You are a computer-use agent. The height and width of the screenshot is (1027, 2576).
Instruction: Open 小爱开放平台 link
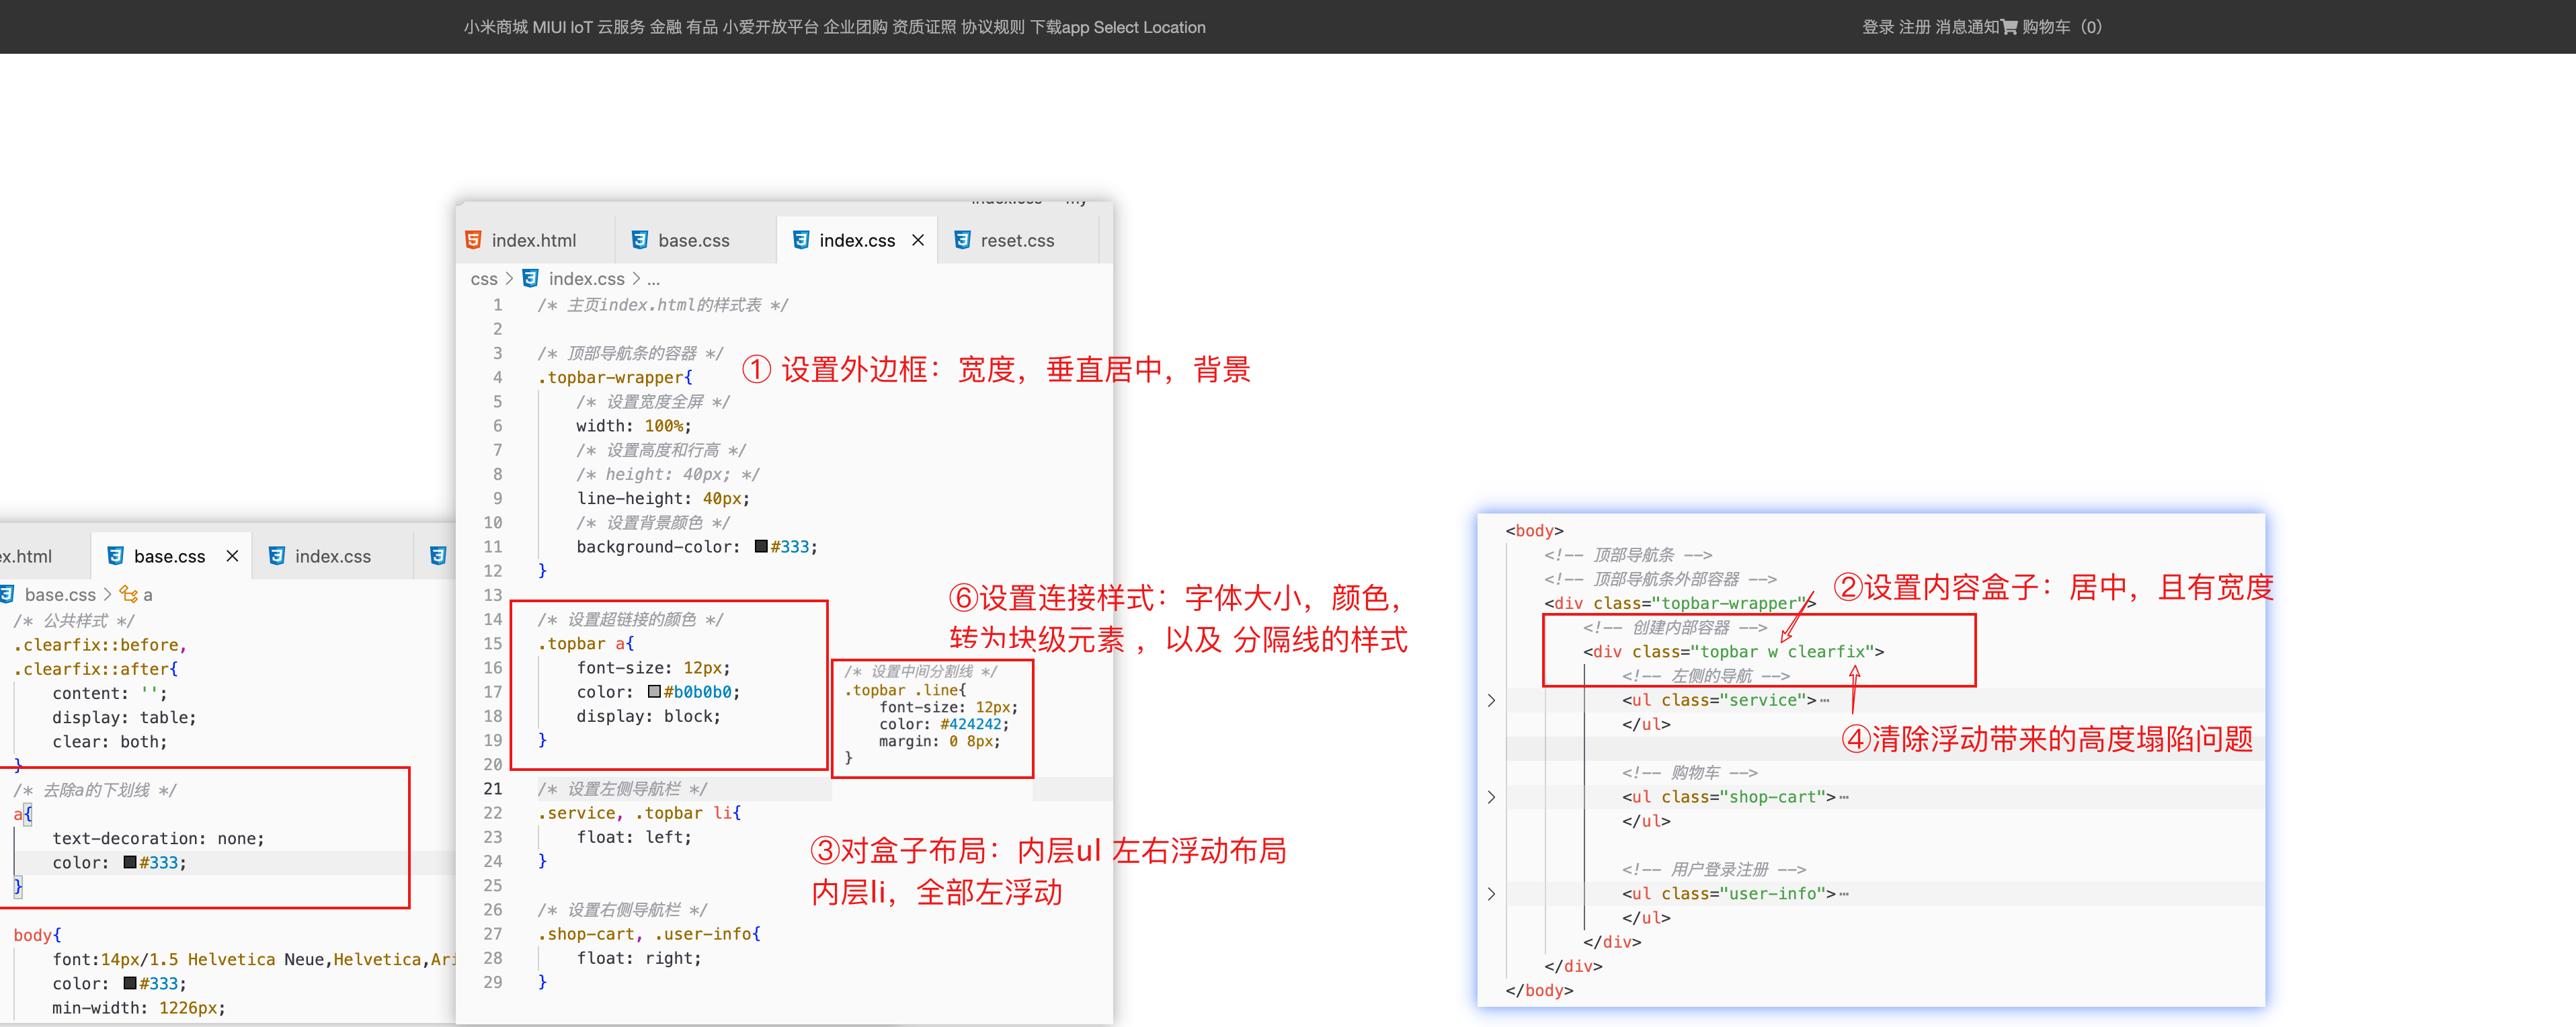tap(771, 27)
